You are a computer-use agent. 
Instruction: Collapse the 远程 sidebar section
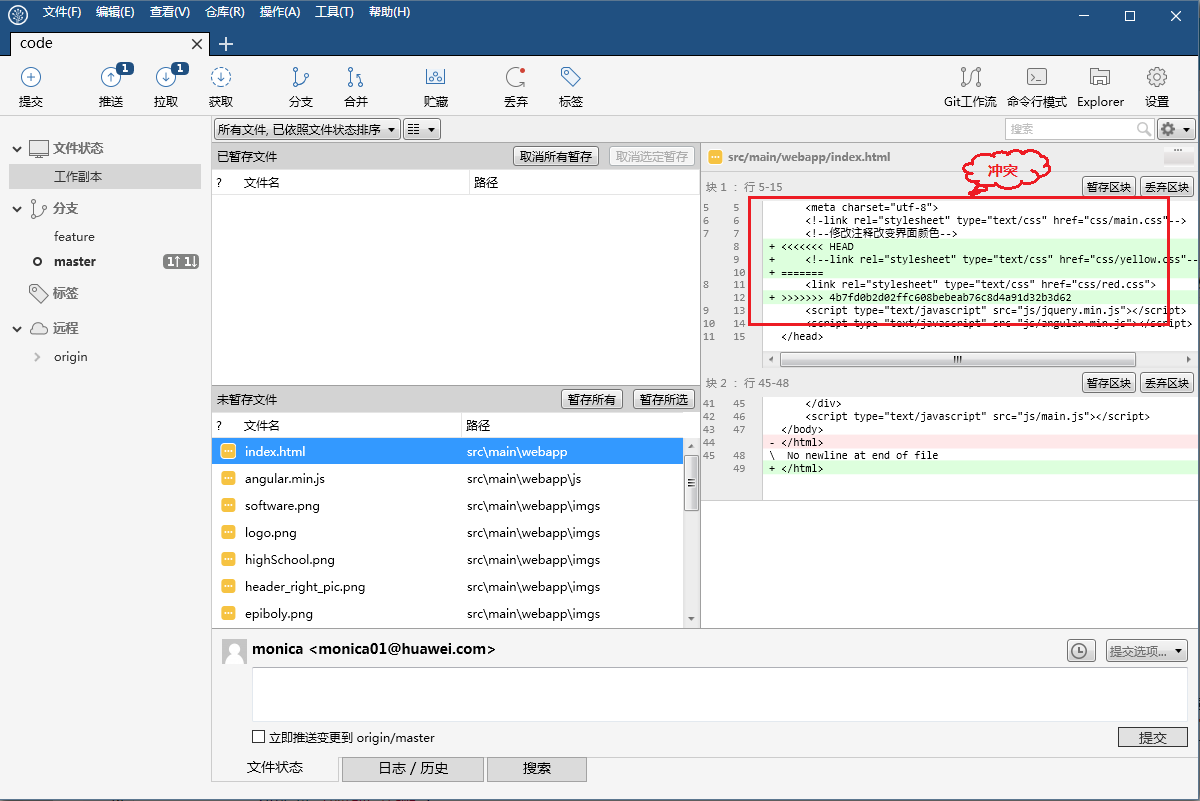point(17,329)
